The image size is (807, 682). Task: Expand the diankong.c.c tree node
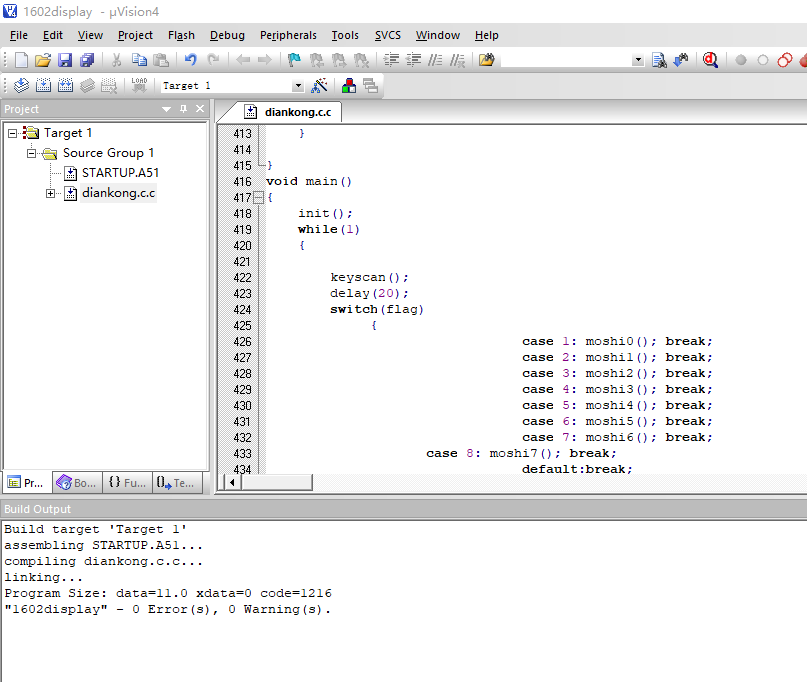(50, 194)
